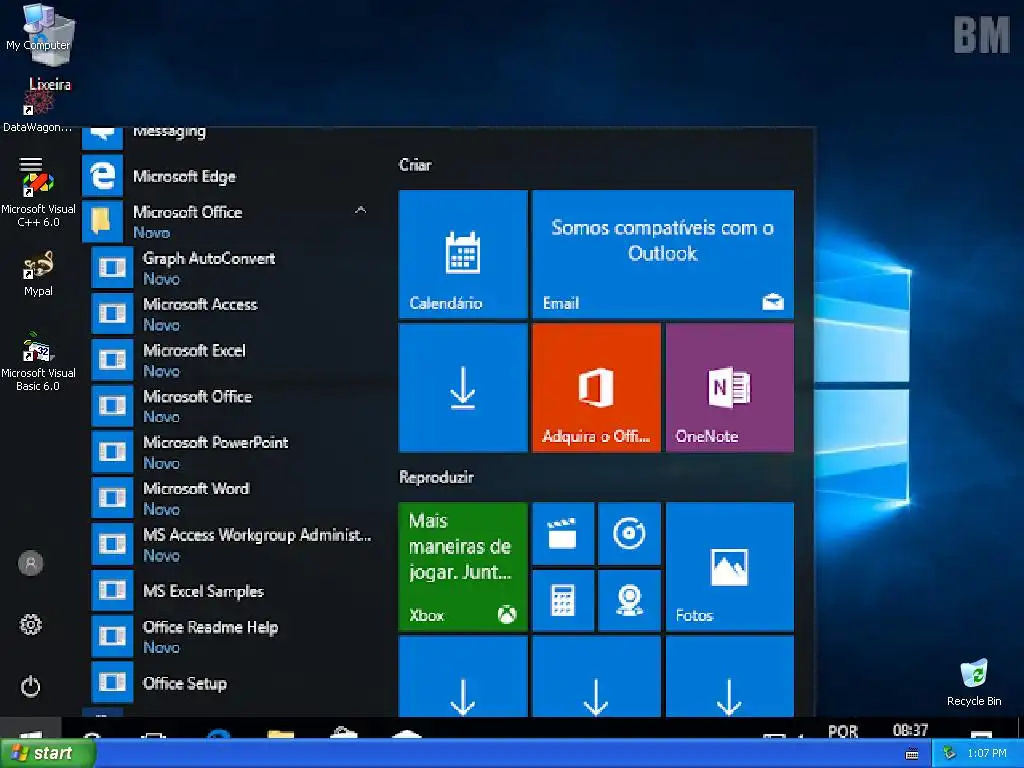The width and height of the screenshot is (1024, 768).
Task: Open the Settings gear in Start menu
Action: click(31, 625)
